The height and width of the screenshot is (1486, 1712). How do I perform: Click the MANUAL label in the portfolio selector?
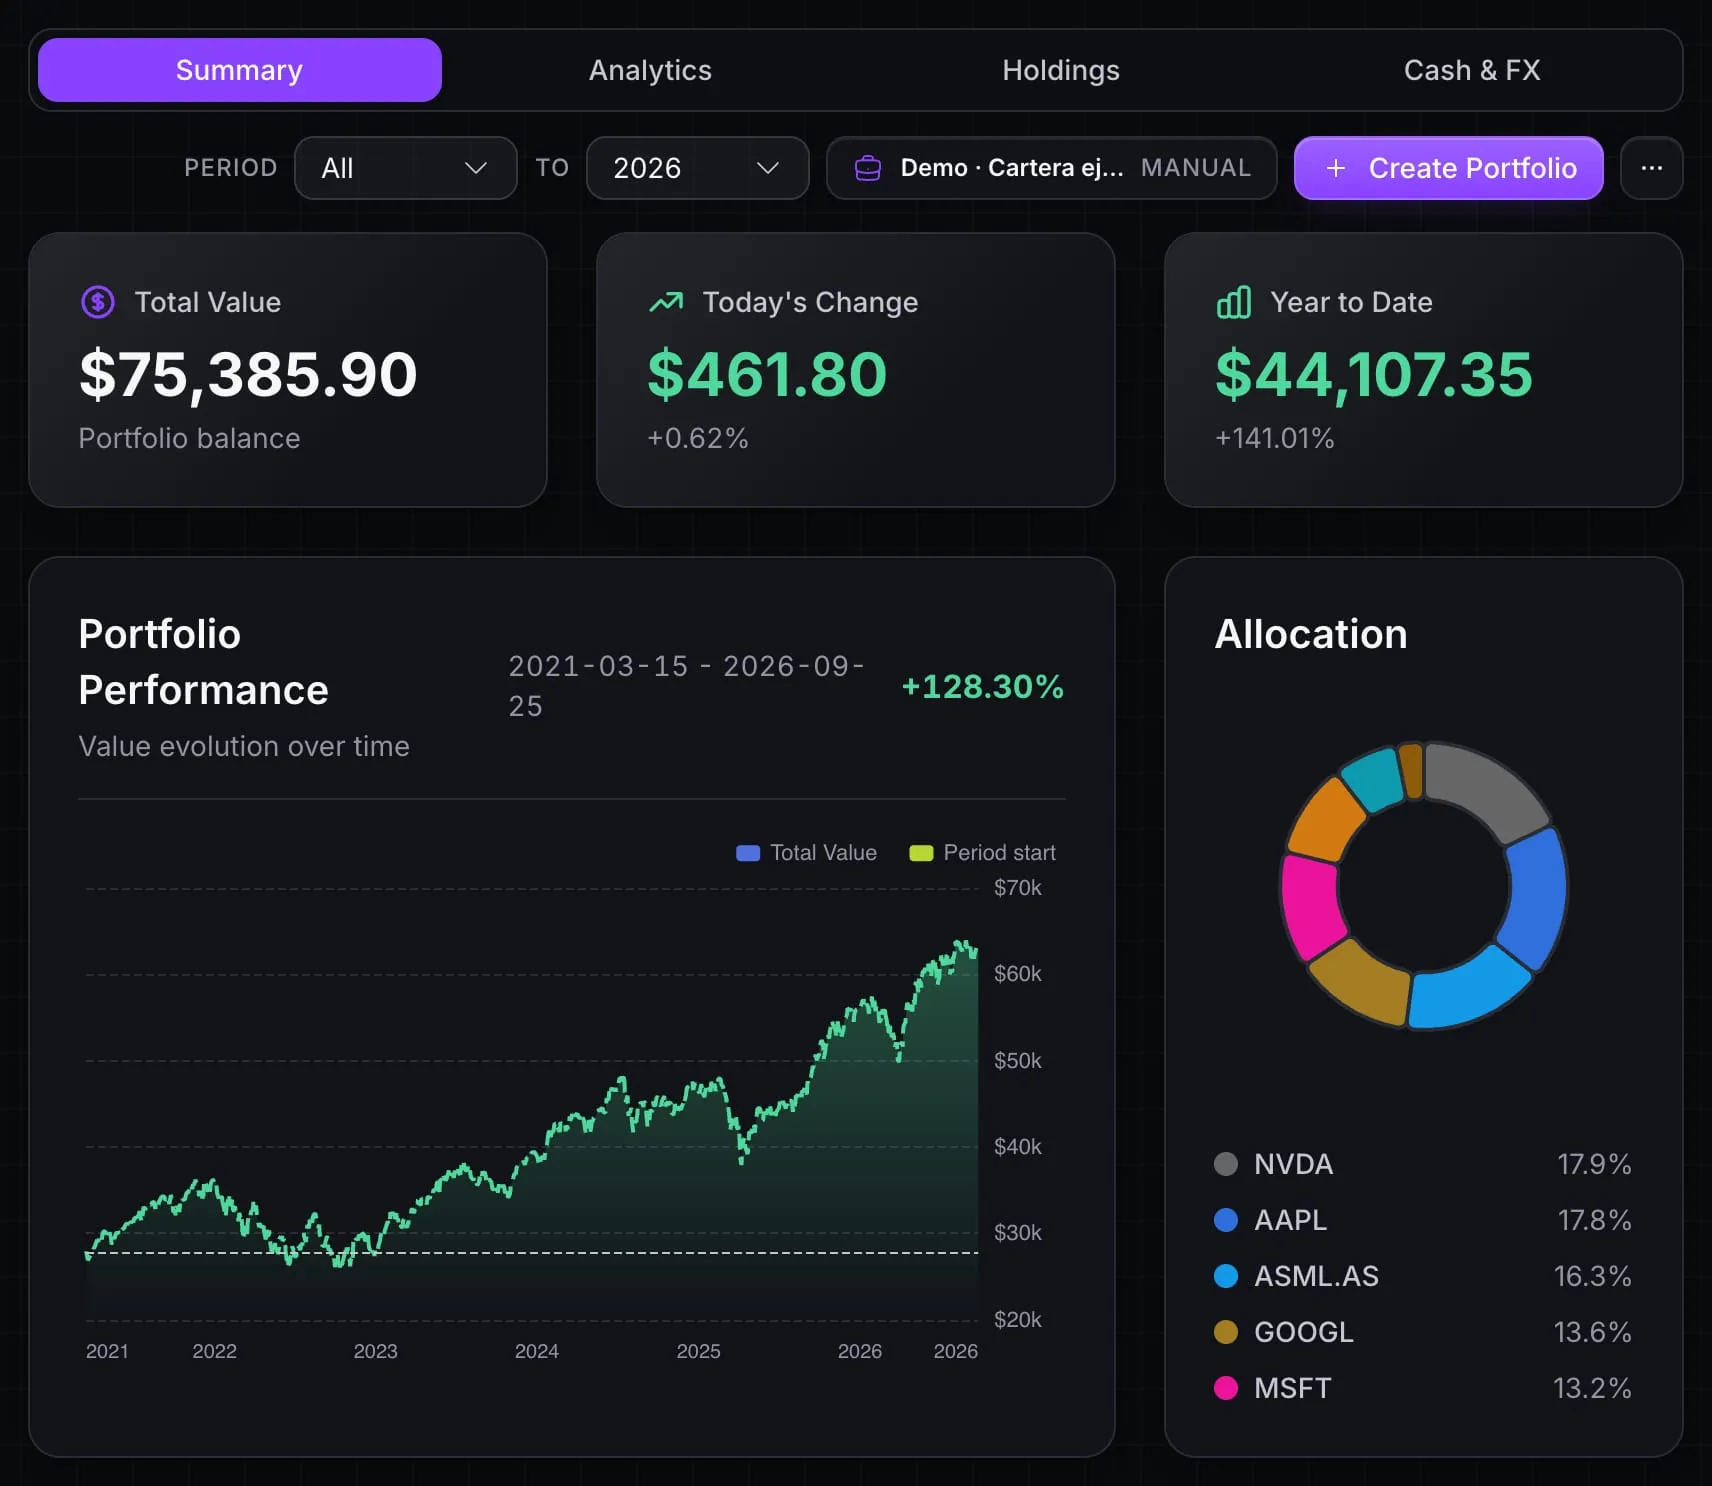pyautogui.click(x=1196, y=168)
